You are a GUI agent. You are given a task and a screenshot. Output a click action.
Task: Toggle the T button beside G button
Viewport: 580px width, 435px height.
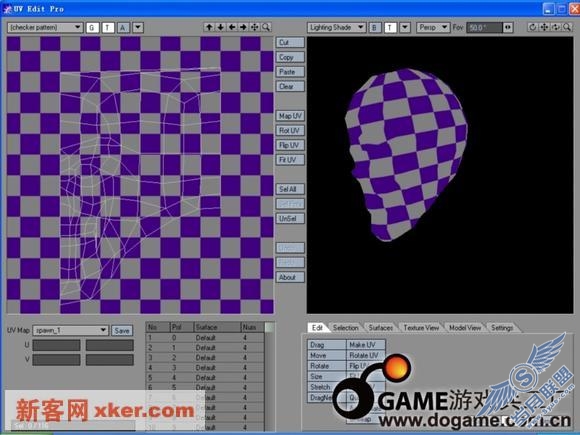click(x=108, y=28)
